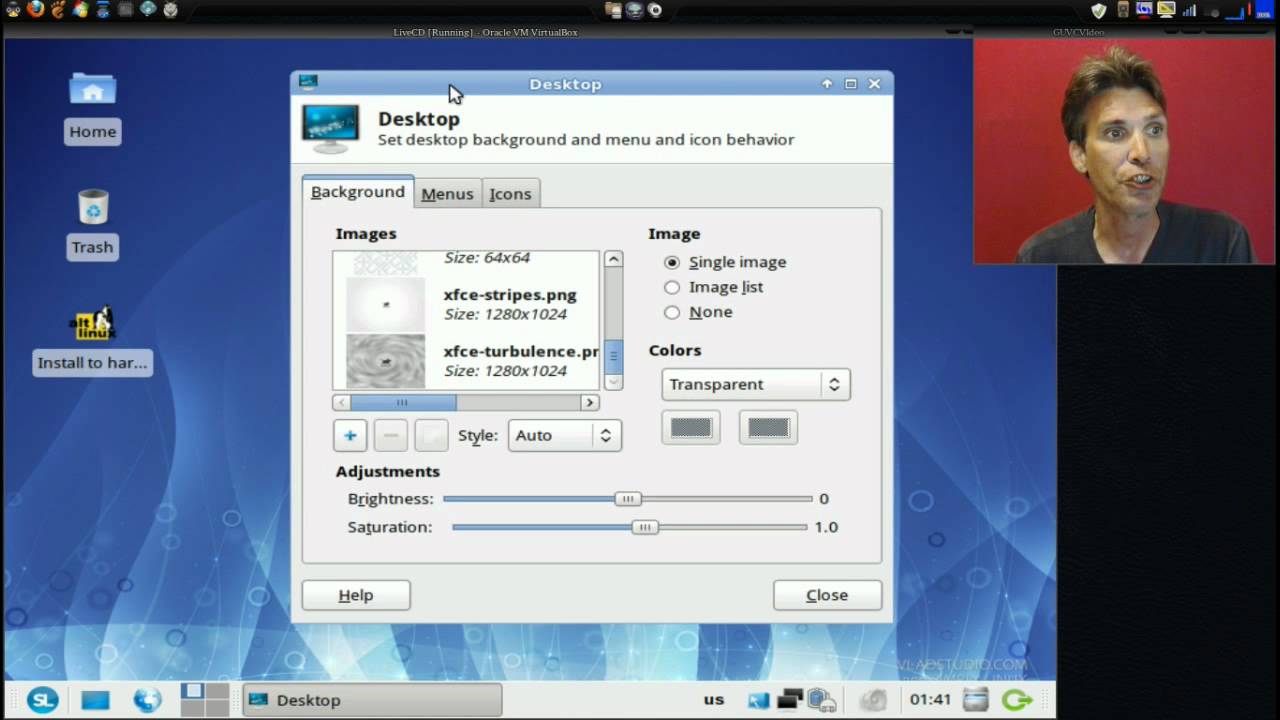Switch to the Background tab
The image size is (1280, 720).
pos(358,192)
